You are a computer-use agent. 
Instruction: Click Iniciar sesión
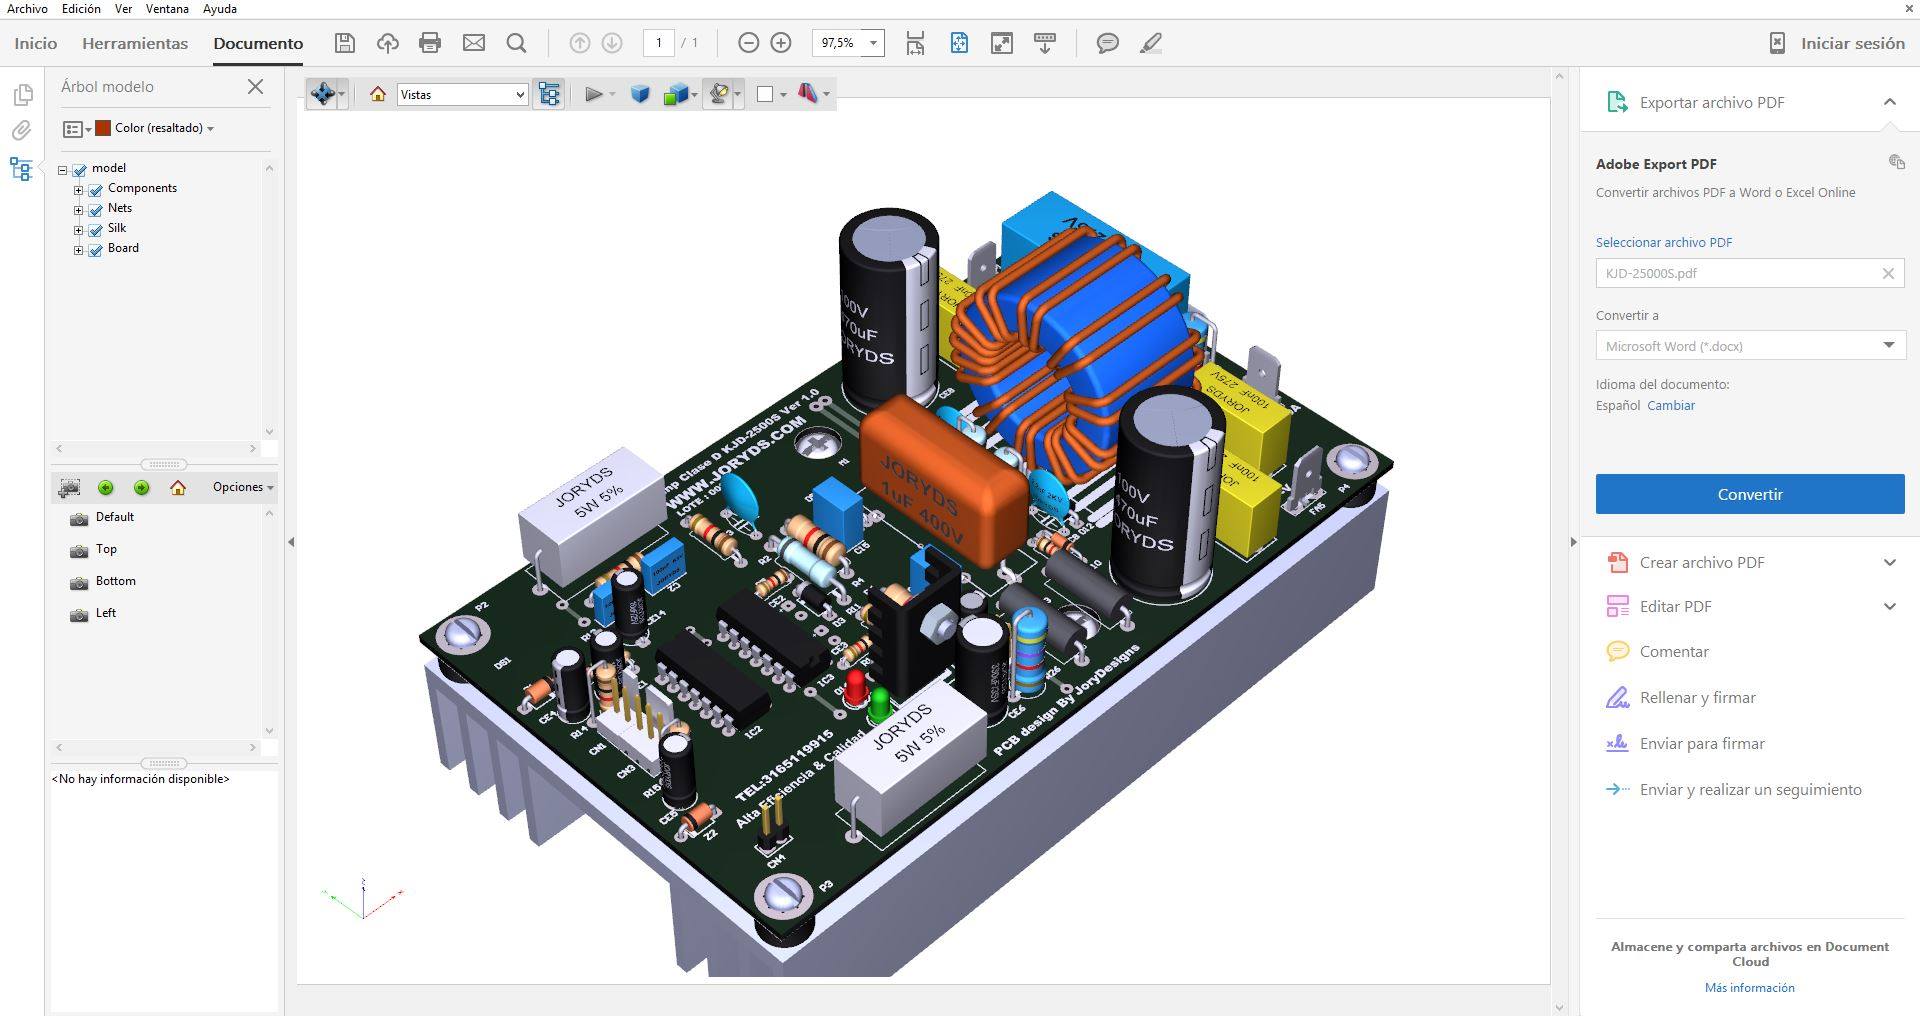click(x=1853, y=43)
